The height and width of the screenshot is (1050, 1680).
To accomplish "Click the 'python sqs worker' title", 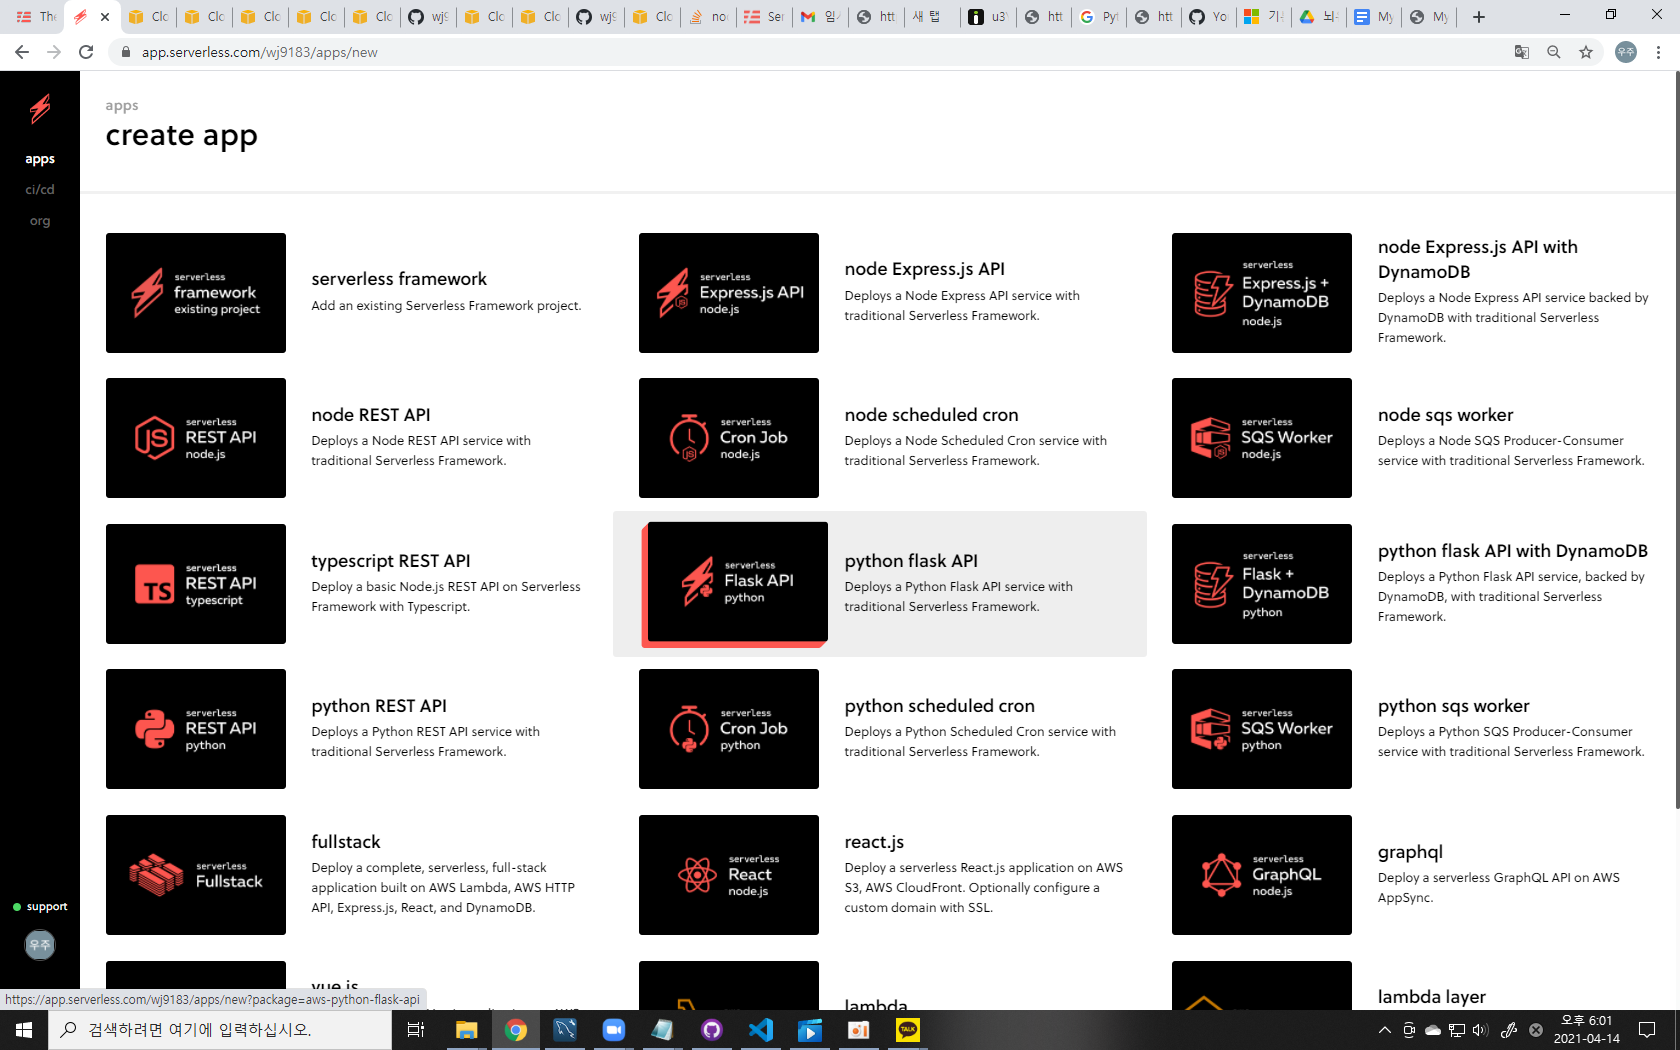I will point(1454,706).
